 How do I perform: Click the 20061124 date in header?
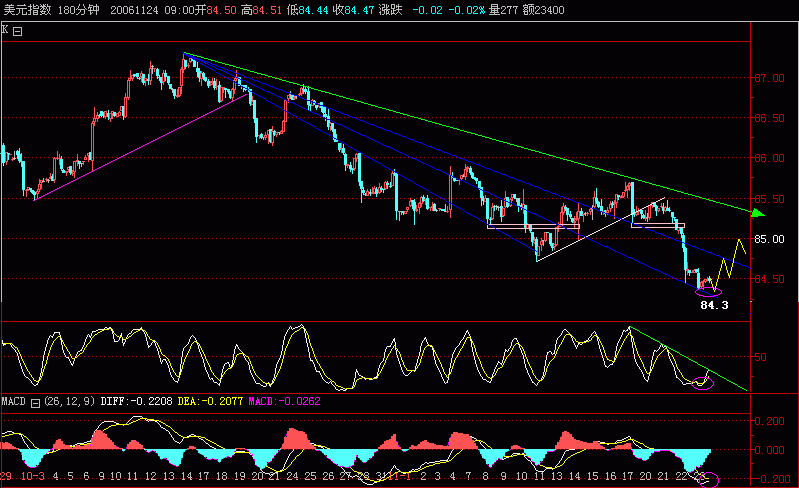tap(134, 10)
